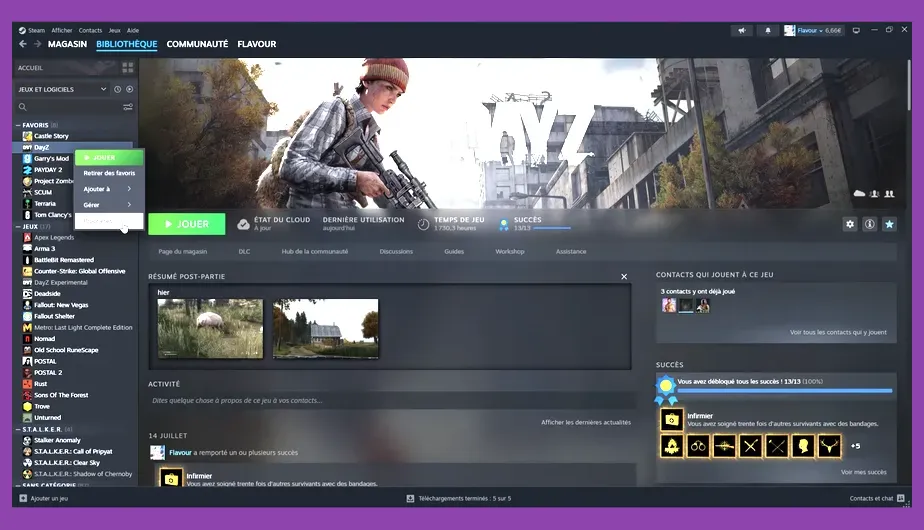Open the downloads icon in bottom bar

(x=410, y=498)
